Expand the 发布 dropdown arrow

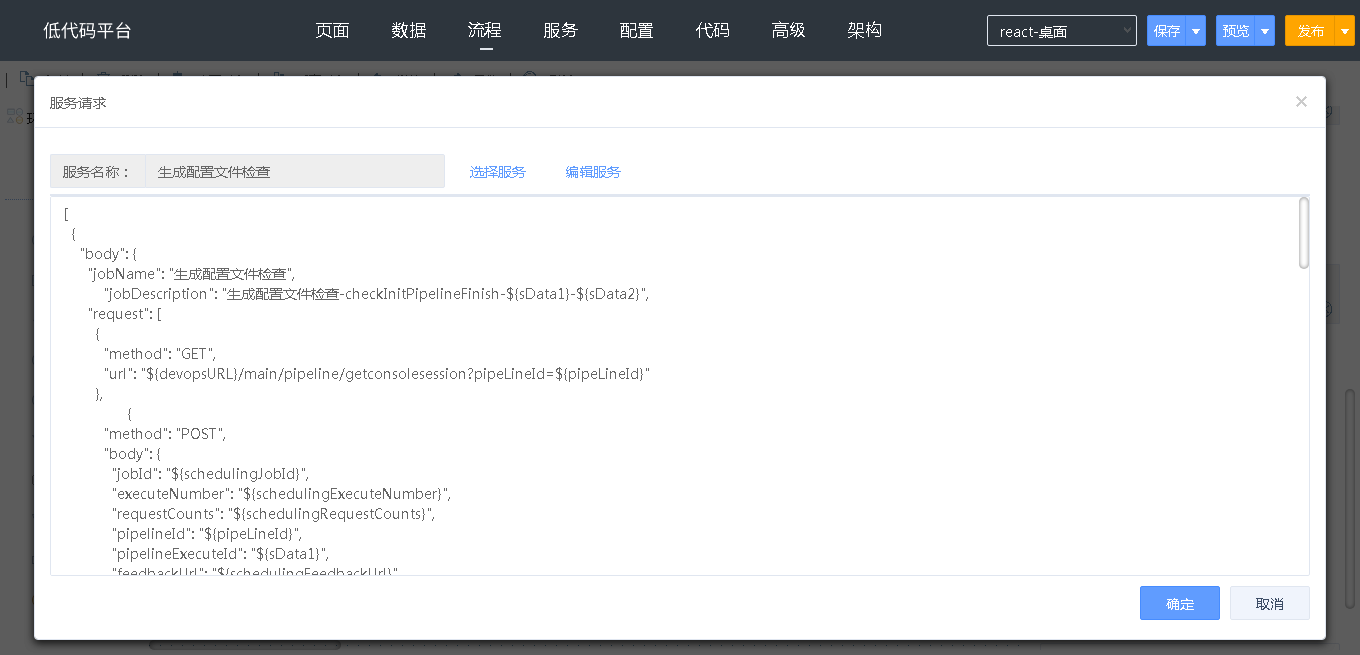click(x=1345, y=31)
